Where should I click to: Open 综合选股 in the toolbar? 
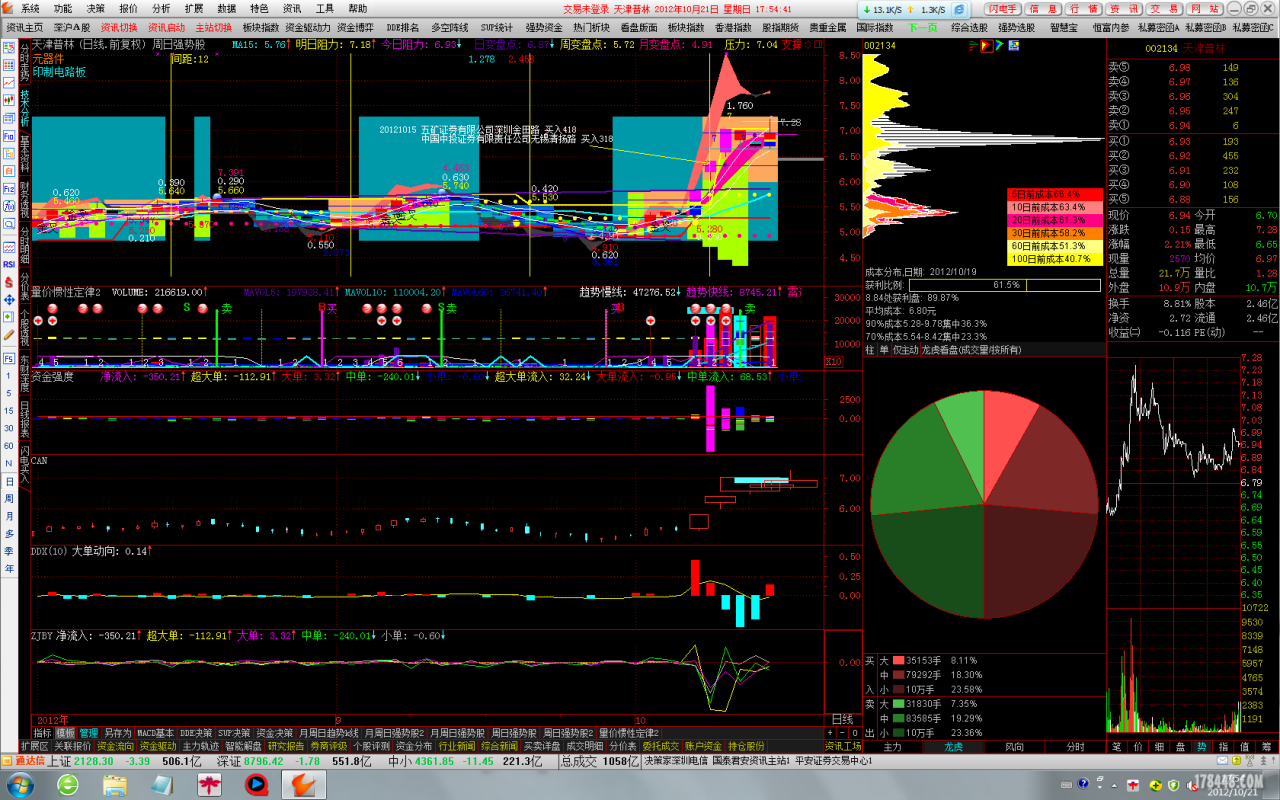[969, 27]
